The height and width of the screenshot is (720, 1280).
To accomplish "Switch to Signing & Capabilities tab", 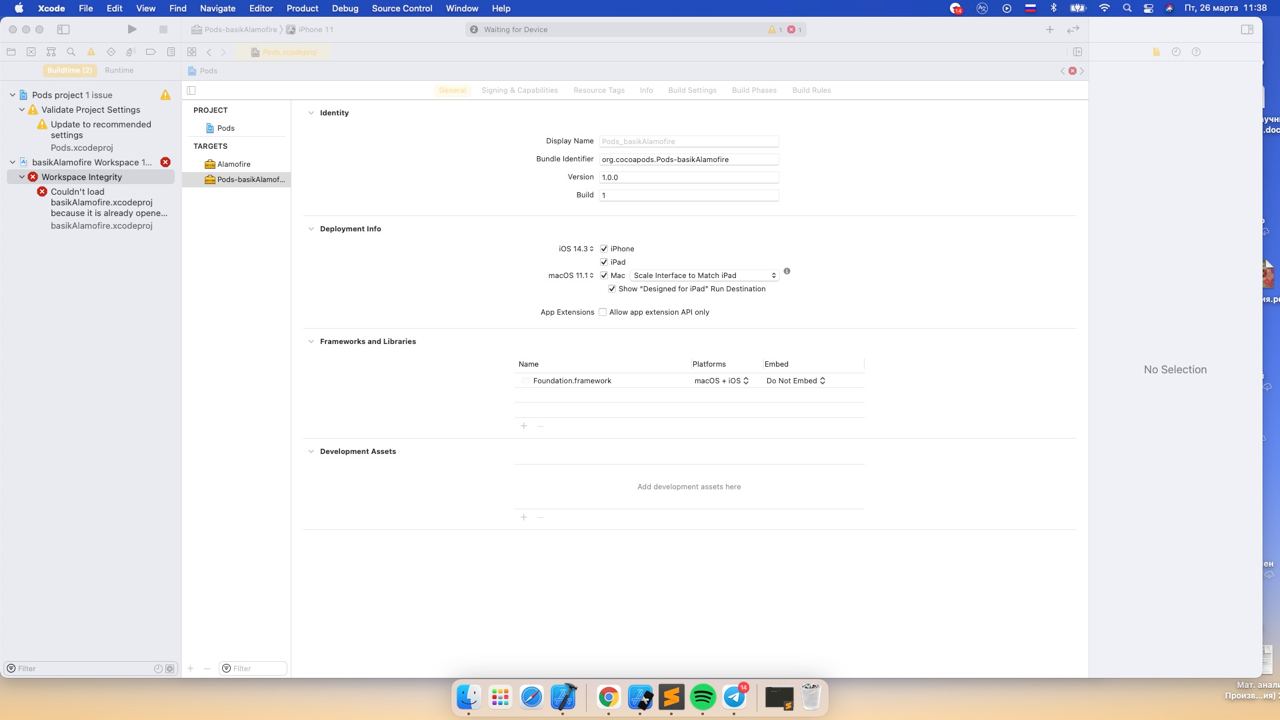I will point(519,90).
